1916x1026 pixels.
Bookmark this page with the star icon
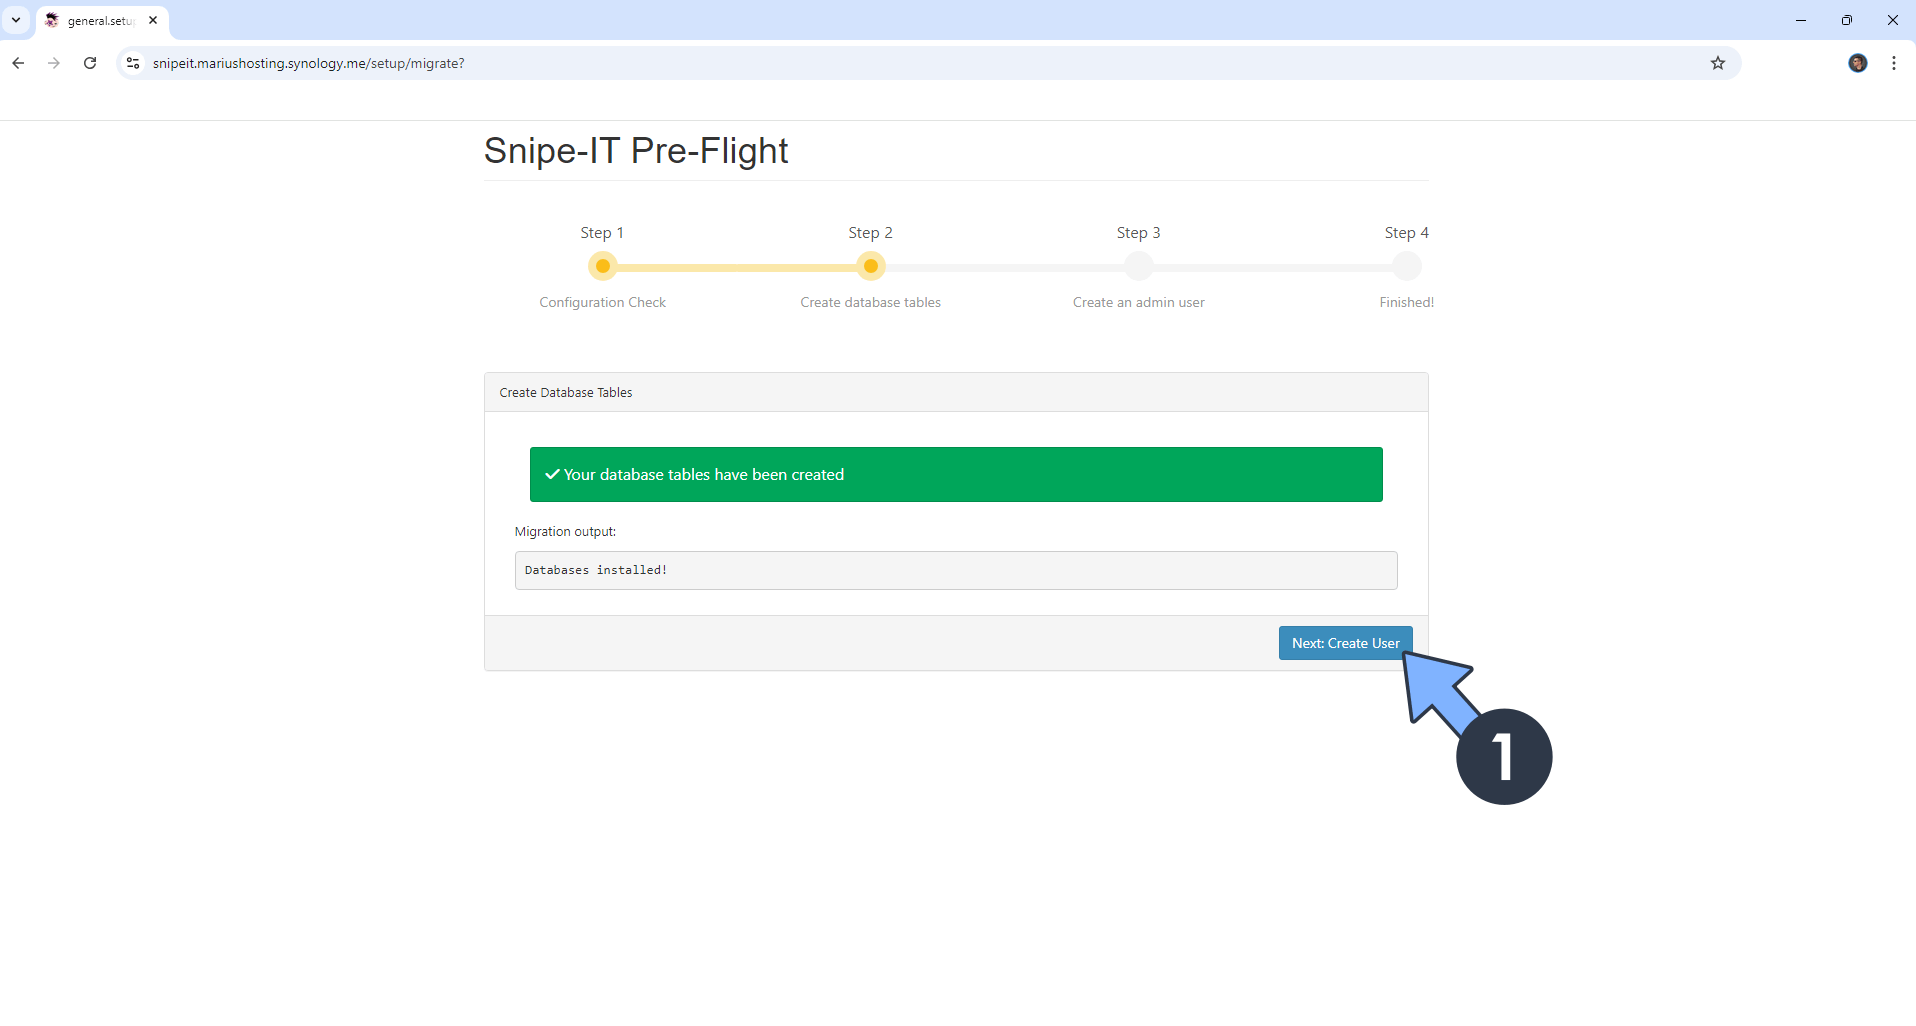1718,63
